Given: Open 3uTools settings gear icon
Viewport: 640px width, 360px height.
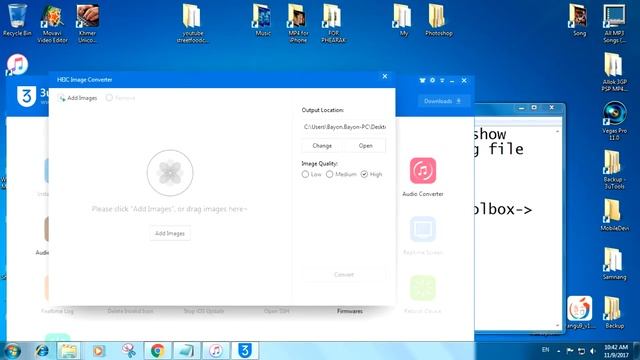Looking at the screenshot, I should pos(433,80).
